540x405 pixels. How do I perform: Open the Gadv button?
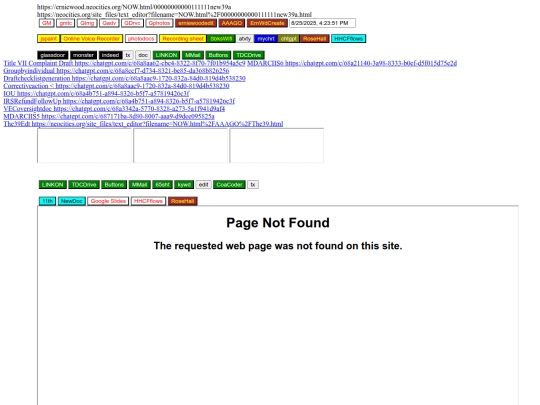pos(109,23)
